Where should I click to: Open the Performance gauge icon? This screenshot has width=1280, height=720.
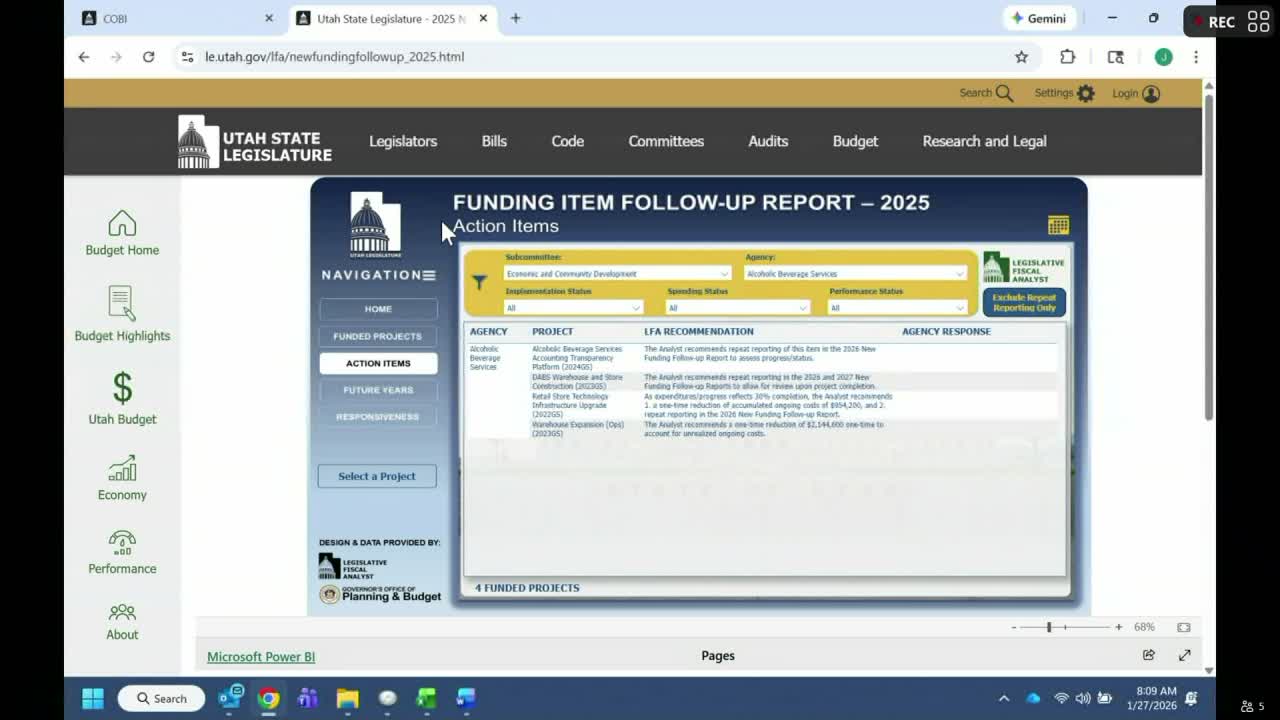click(122, 543)
